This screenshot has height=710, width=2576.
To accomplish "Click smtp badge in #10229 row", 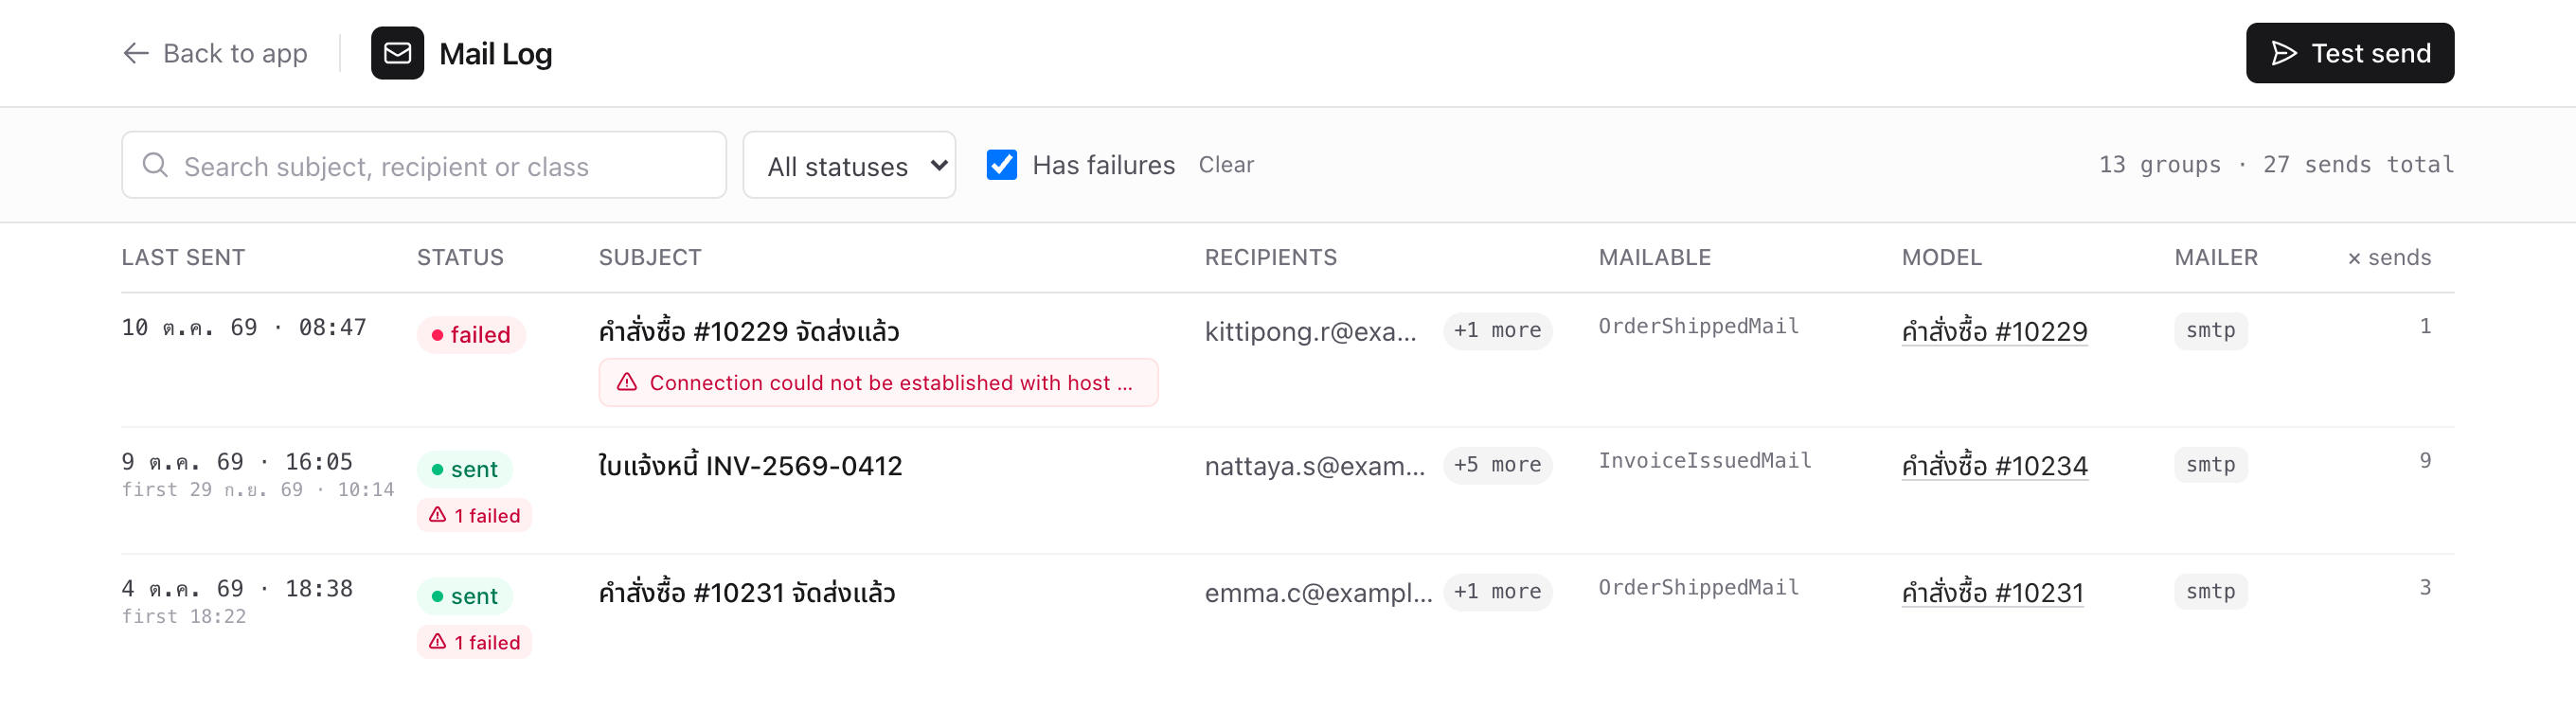I will tap(2210, 330).
